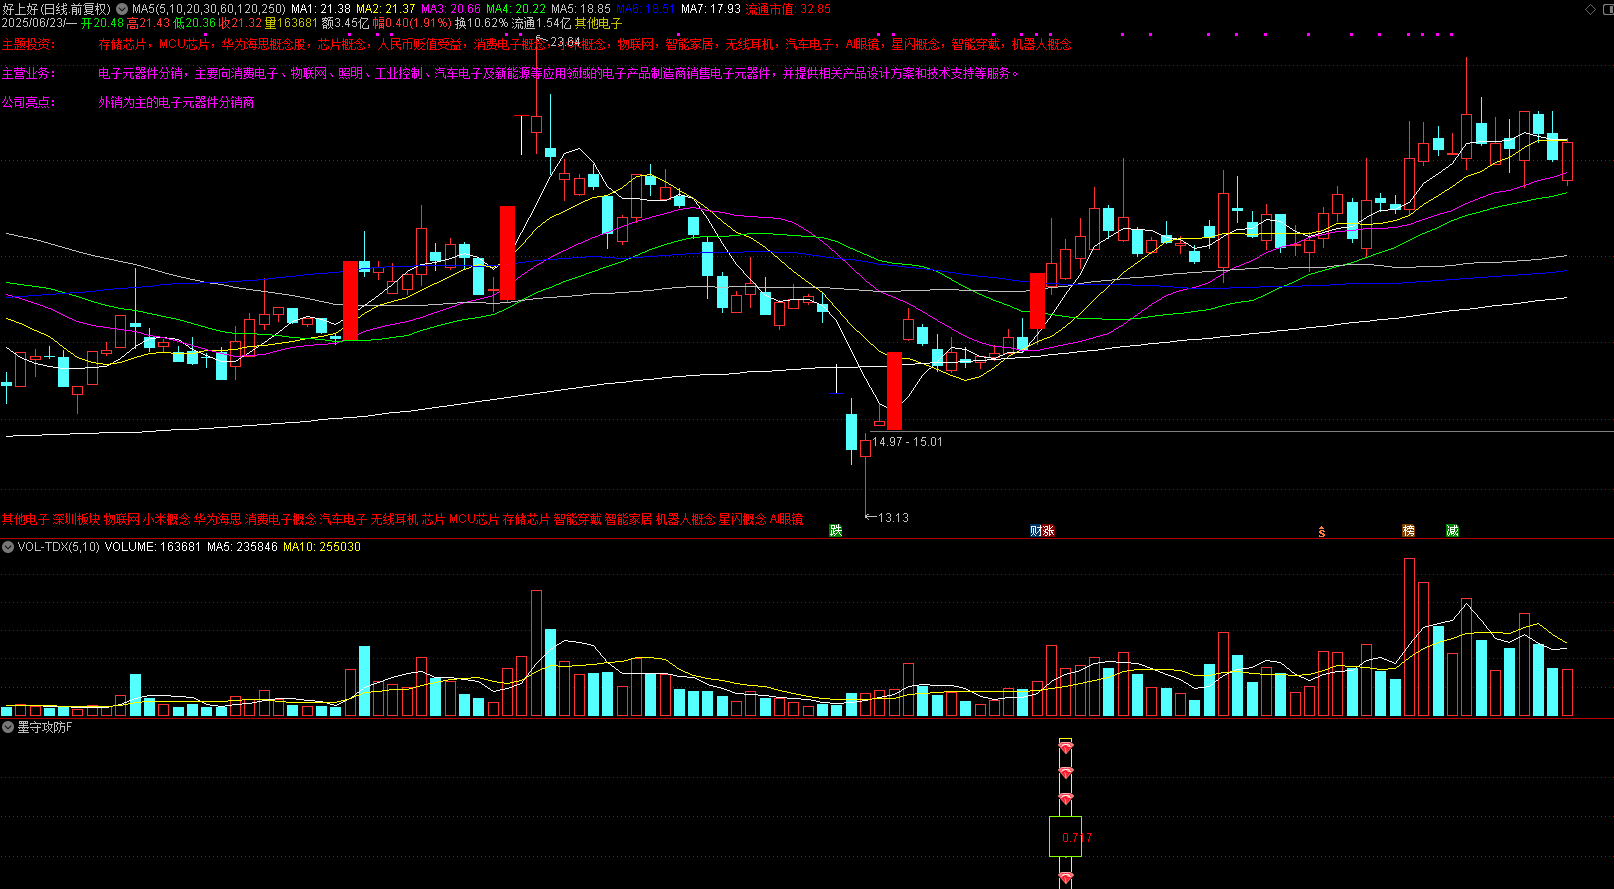Open the main chart indicator dropdown next to 好上好
The image size is (1614, 889).
coord(122,9)
